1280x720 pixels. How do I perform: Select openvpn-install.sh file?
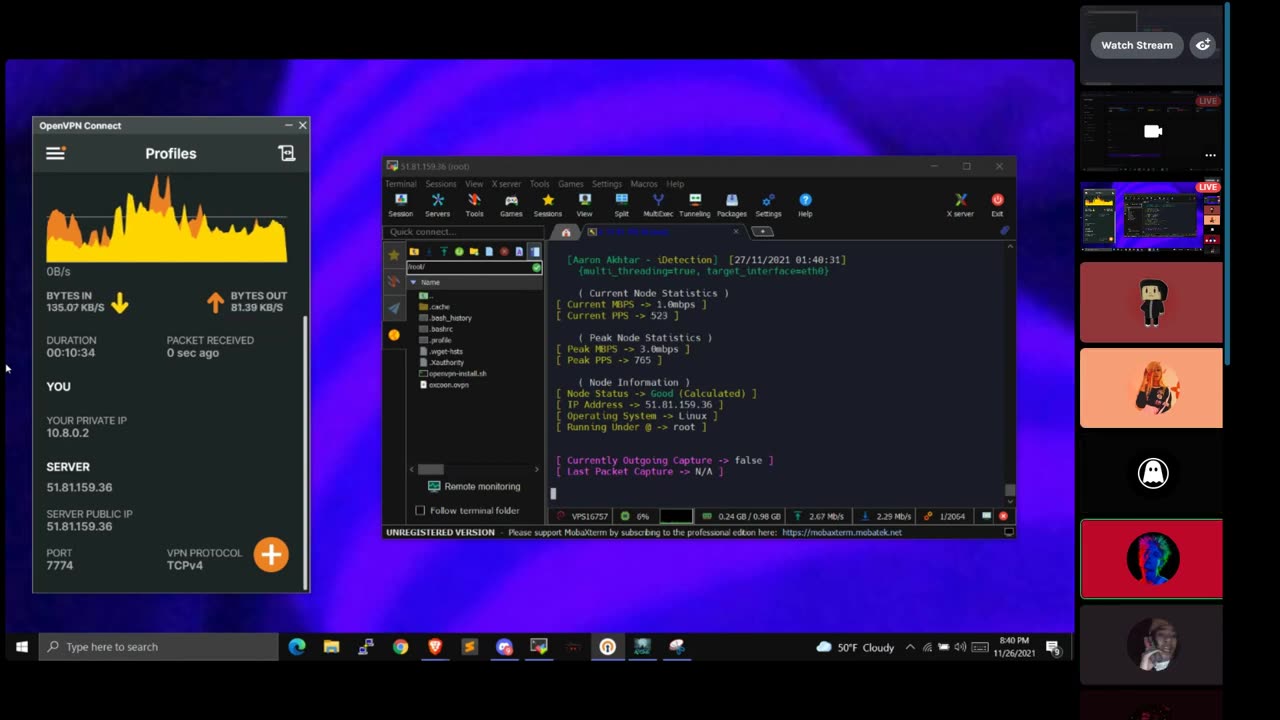click(x=453, y=373)
